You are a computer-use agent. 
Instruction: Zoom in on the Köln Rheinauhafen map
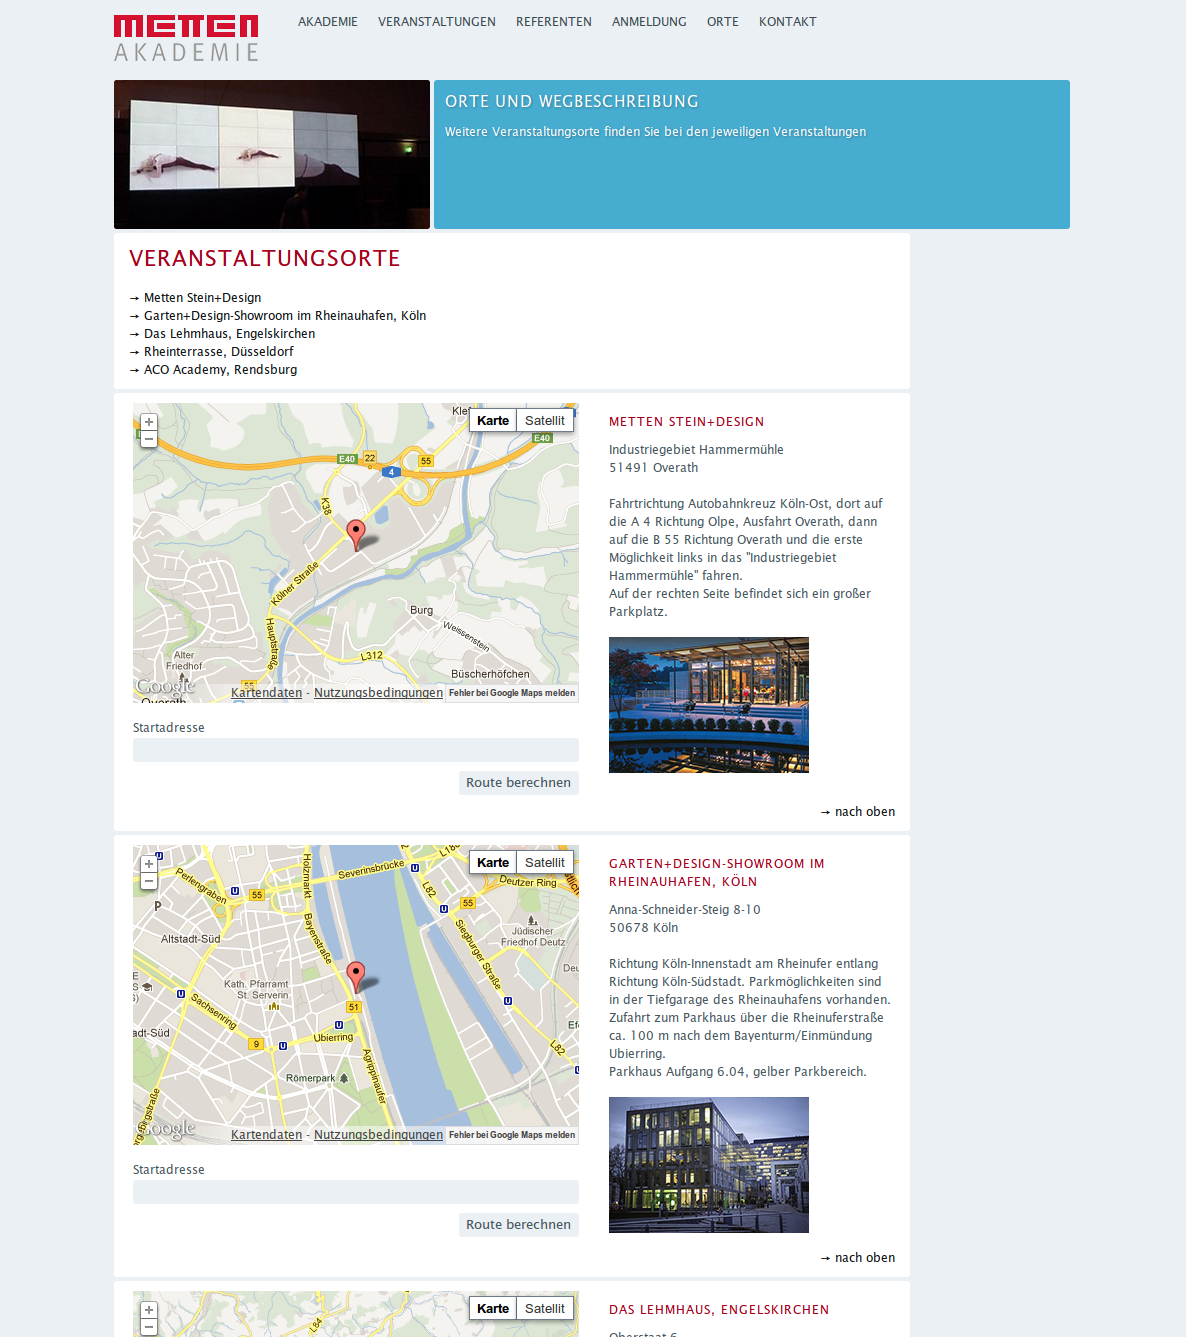pyautogui.click(x=149, y=864)
